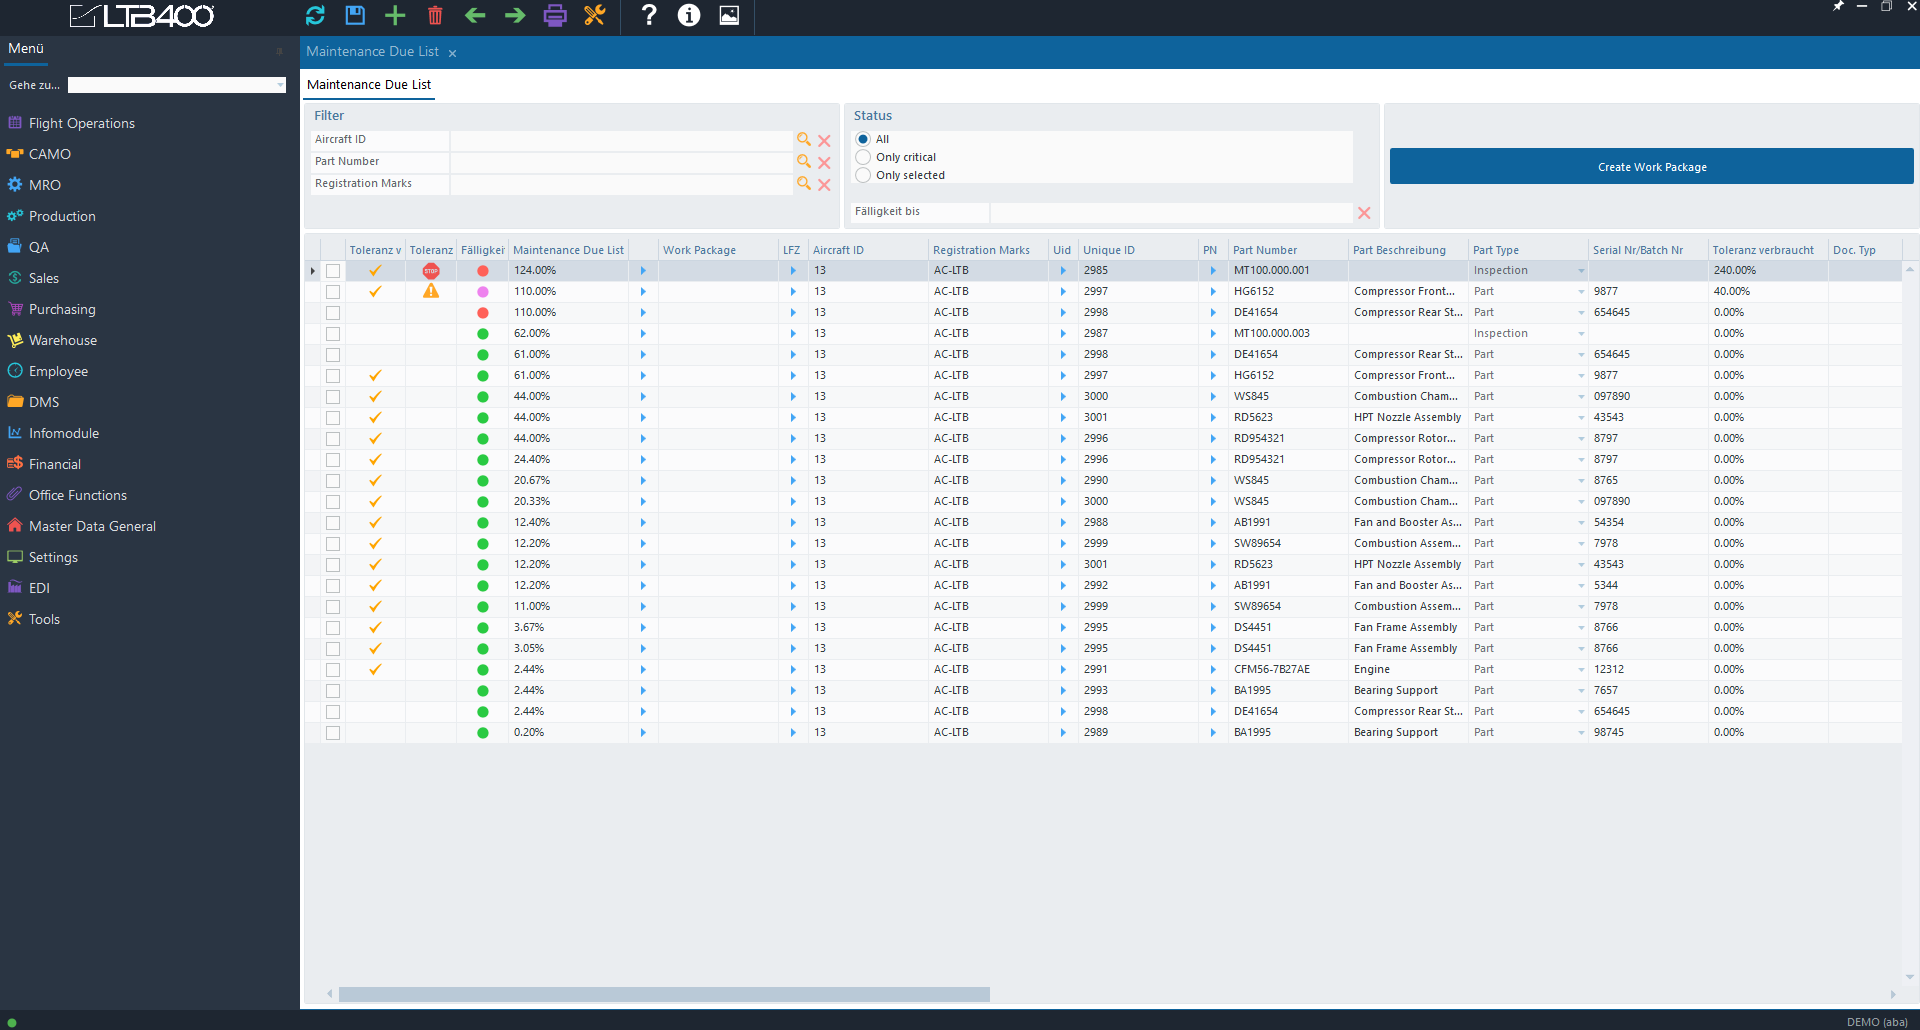Screen dimensions: 1920x1030
Task: Tick the checkbox for the 124.00% row
Action: tap(333, 271)
